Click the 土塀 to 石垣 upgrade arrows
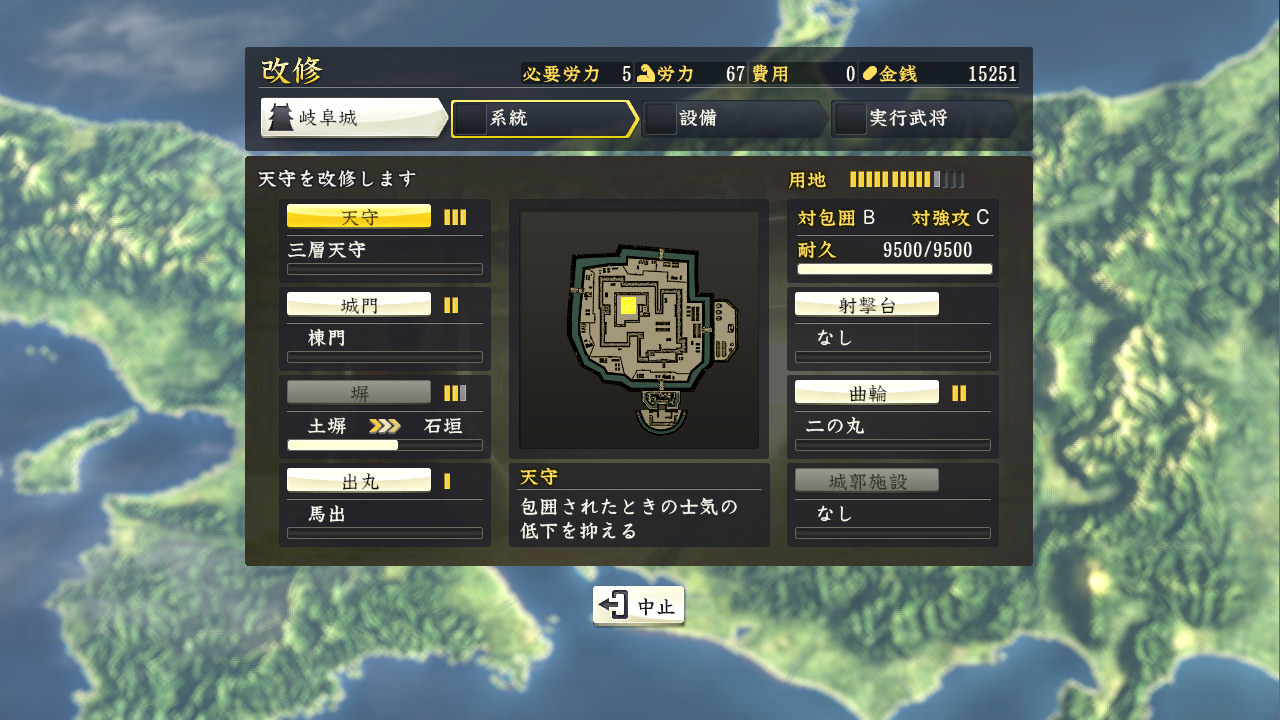Image resolution: width=1280 pixels, height=720 pixels. pos(384,426)
